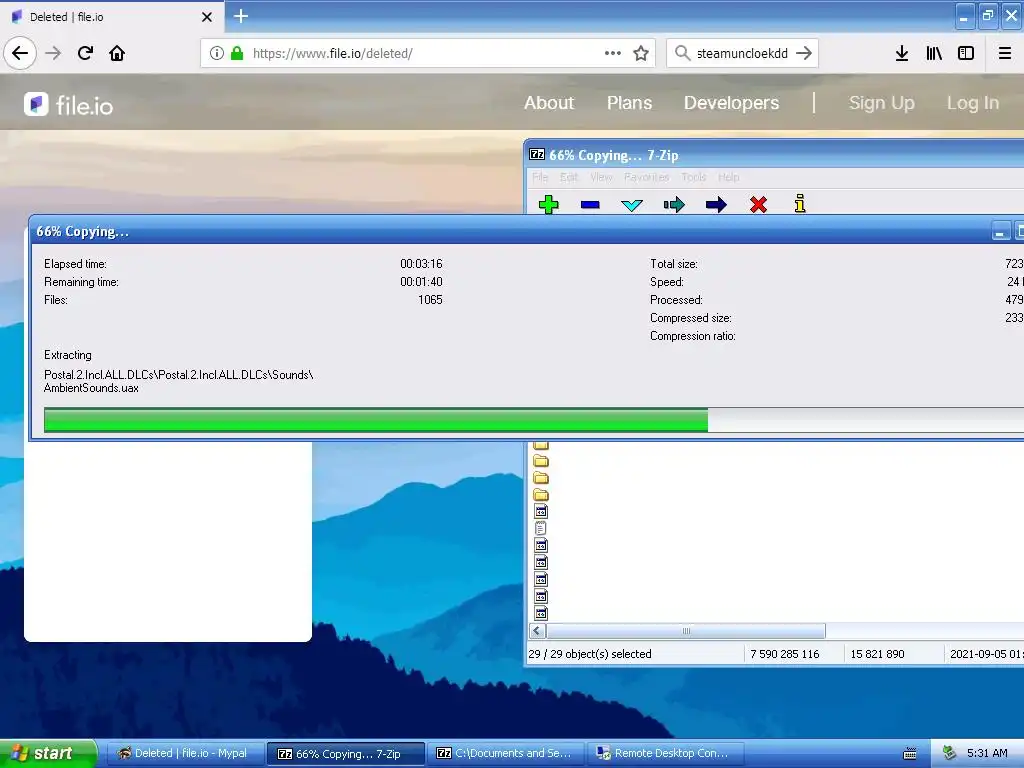This screenshot has width=1024, height=768.
Task: Go back with the browser back arrow
Action: click(x=20, y=53)
